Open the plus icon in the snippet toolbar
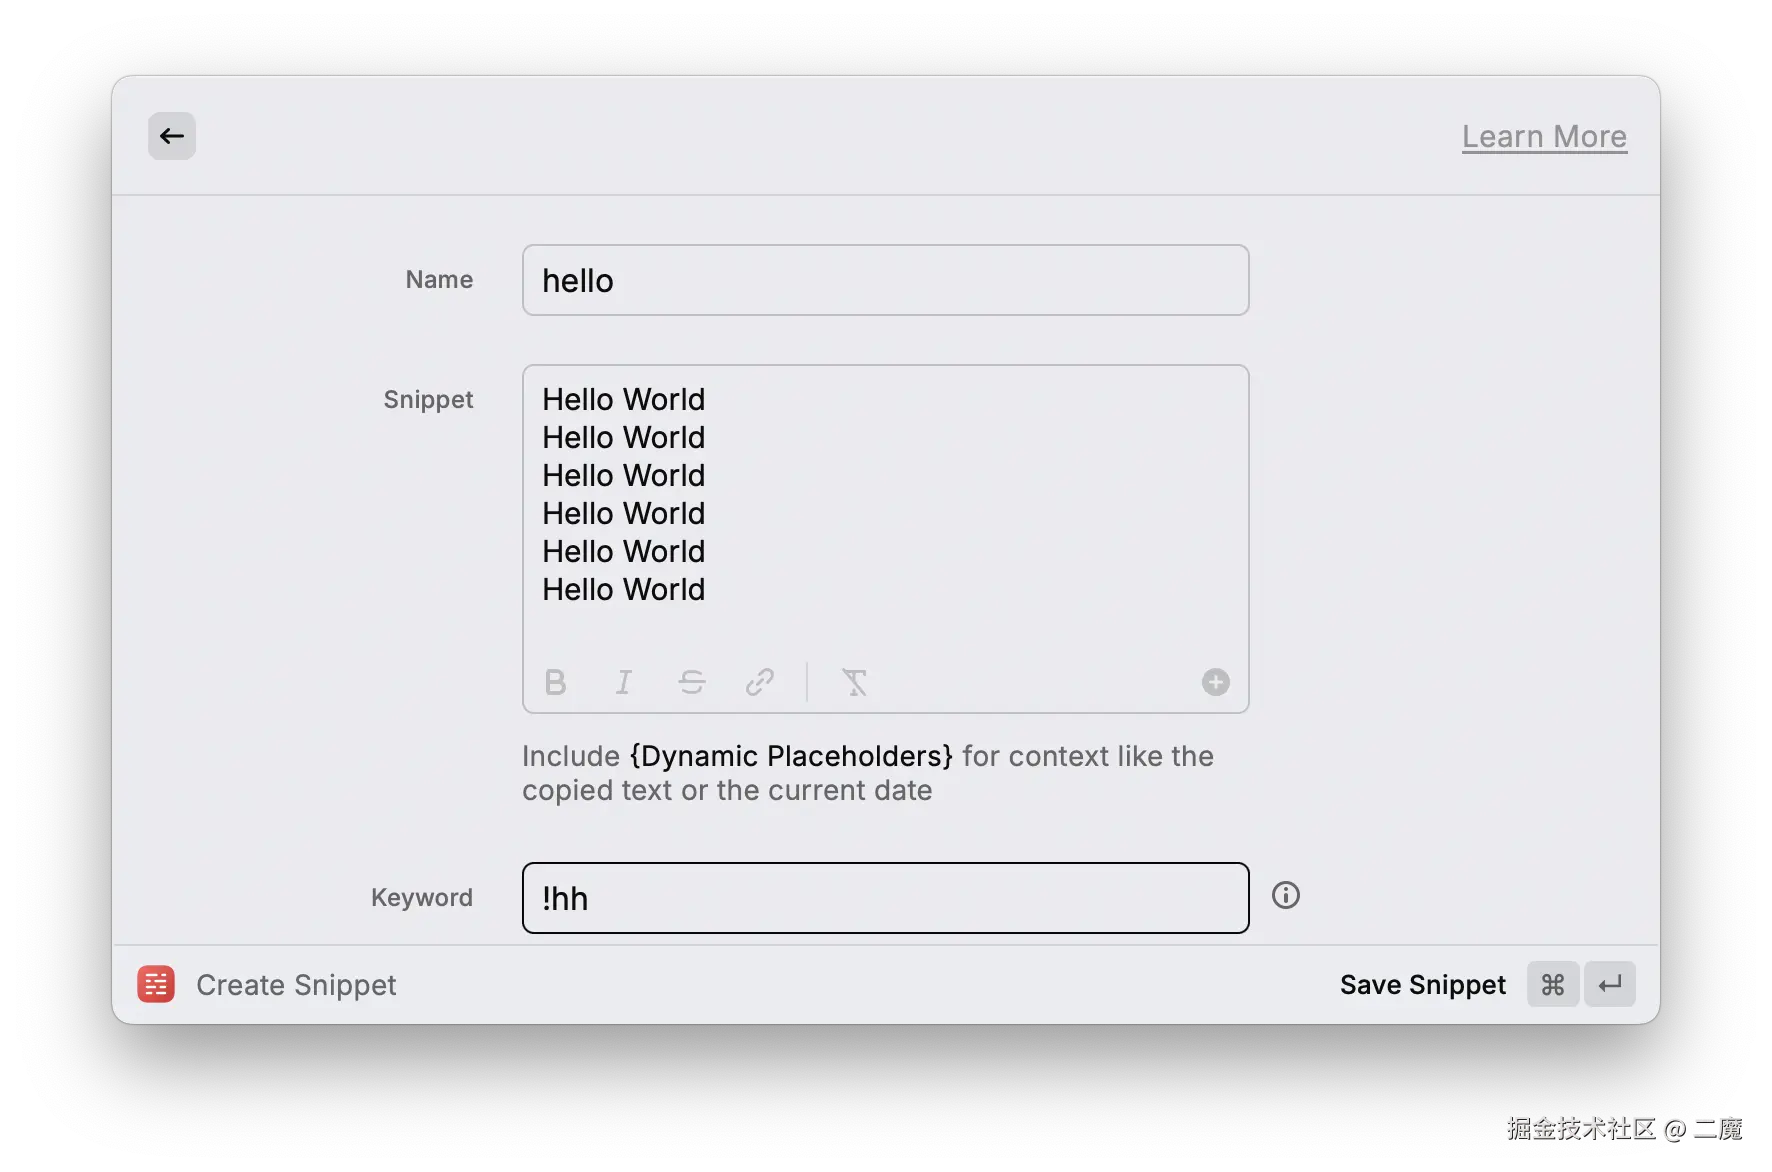The image size is (1772, 1172). pos(1215,681)
